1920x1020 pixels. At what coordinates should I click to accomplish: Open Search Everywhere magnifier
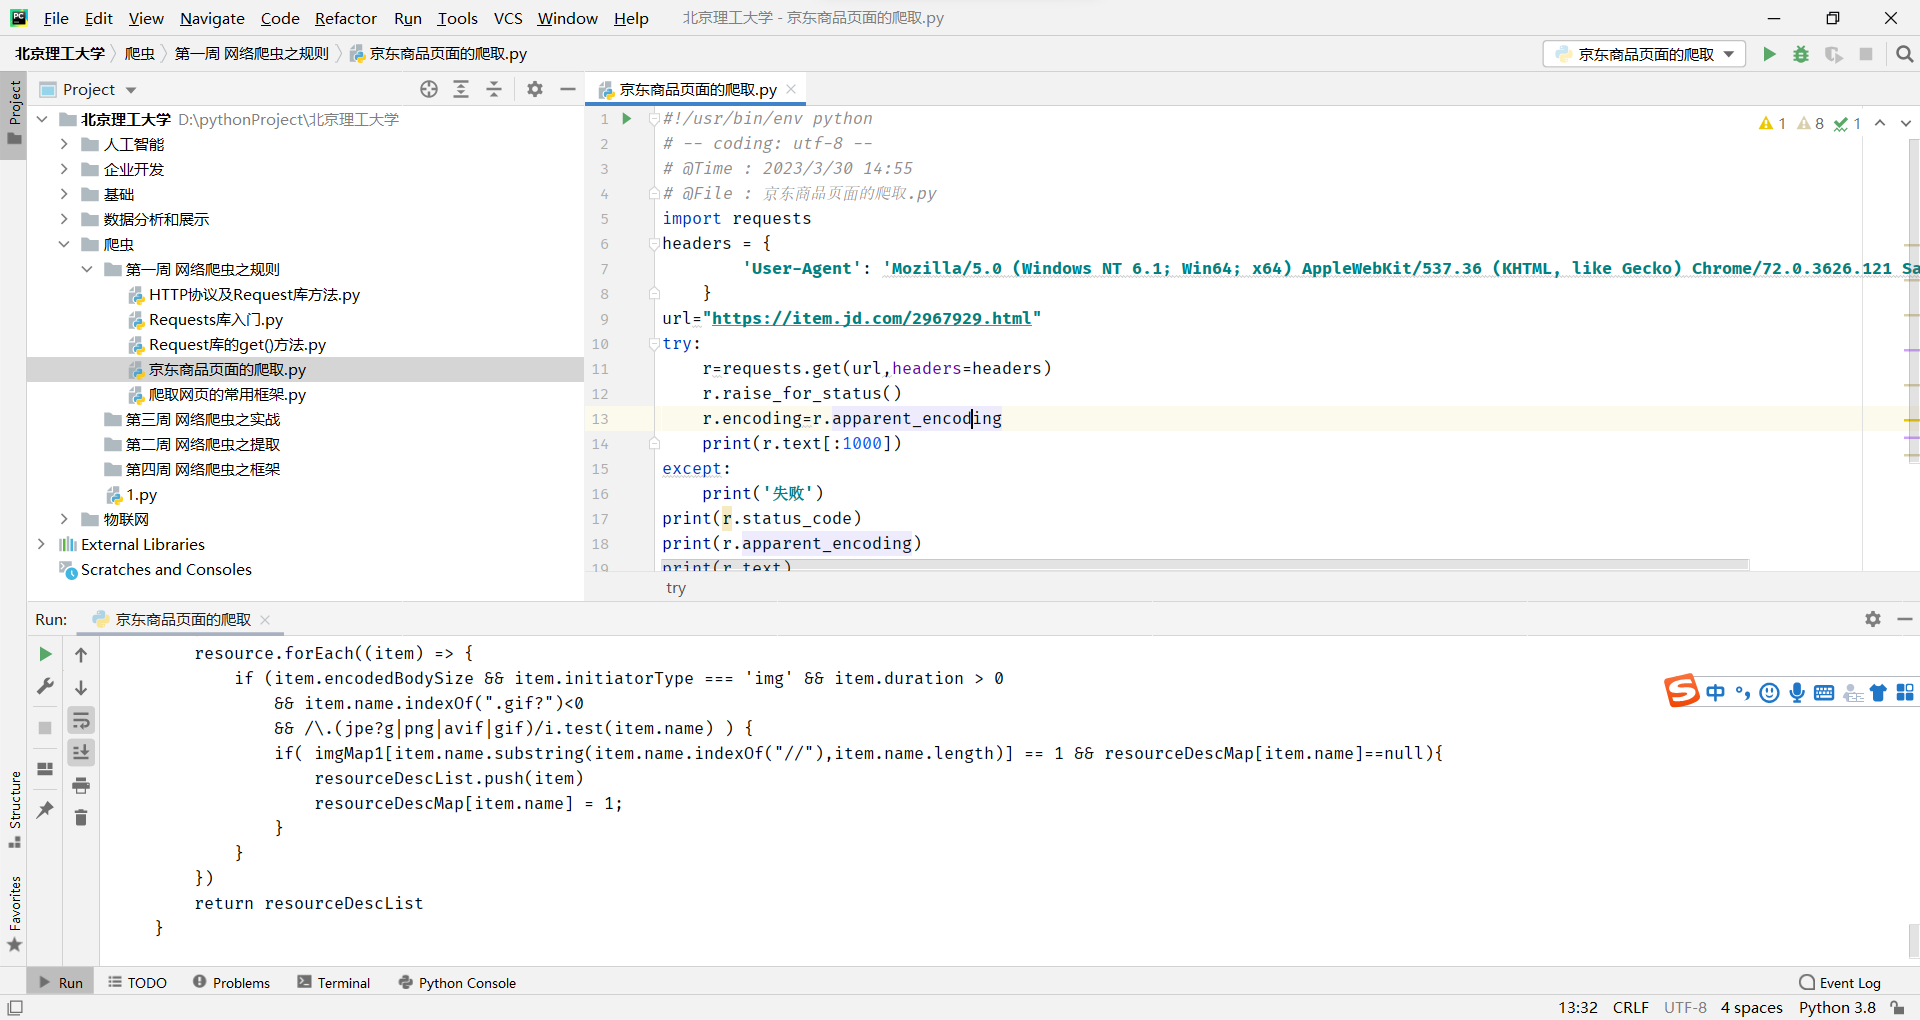click(x=1904, y=54)
